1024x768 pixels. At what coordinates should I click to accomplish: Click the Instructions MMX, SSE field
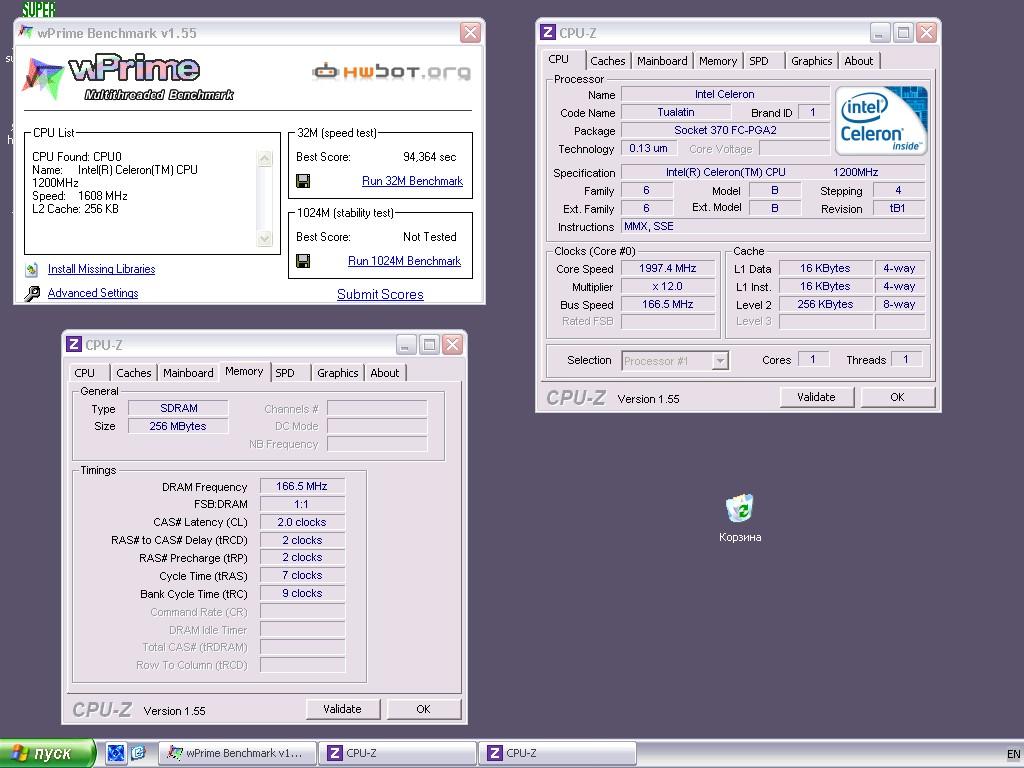pyautogui.click(x=773, y=227)
